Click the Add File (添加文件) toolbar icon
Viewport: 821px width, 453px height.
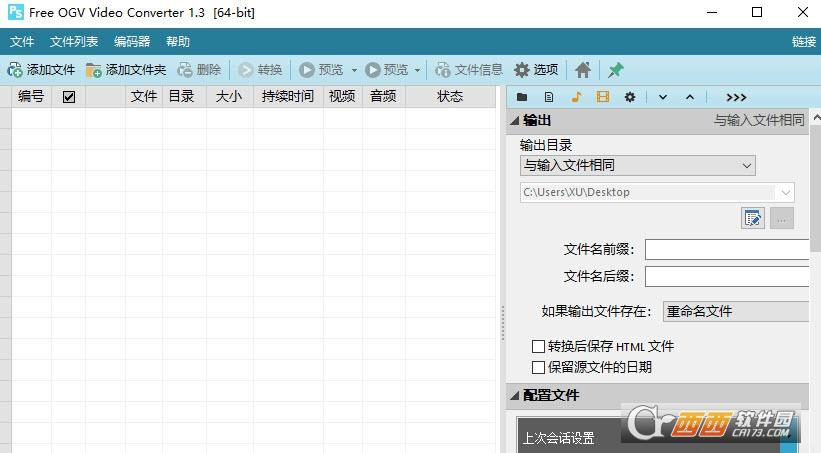coord(16,70)
